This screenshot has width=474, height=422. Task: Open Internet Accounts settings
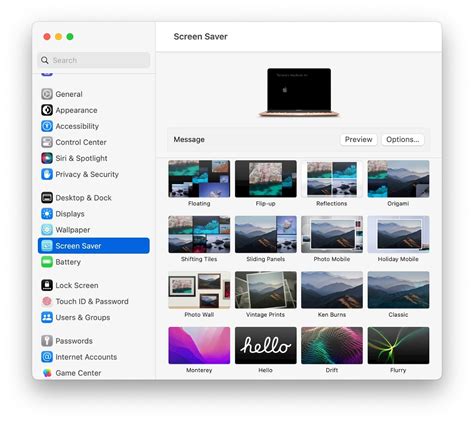click(94, 357)
